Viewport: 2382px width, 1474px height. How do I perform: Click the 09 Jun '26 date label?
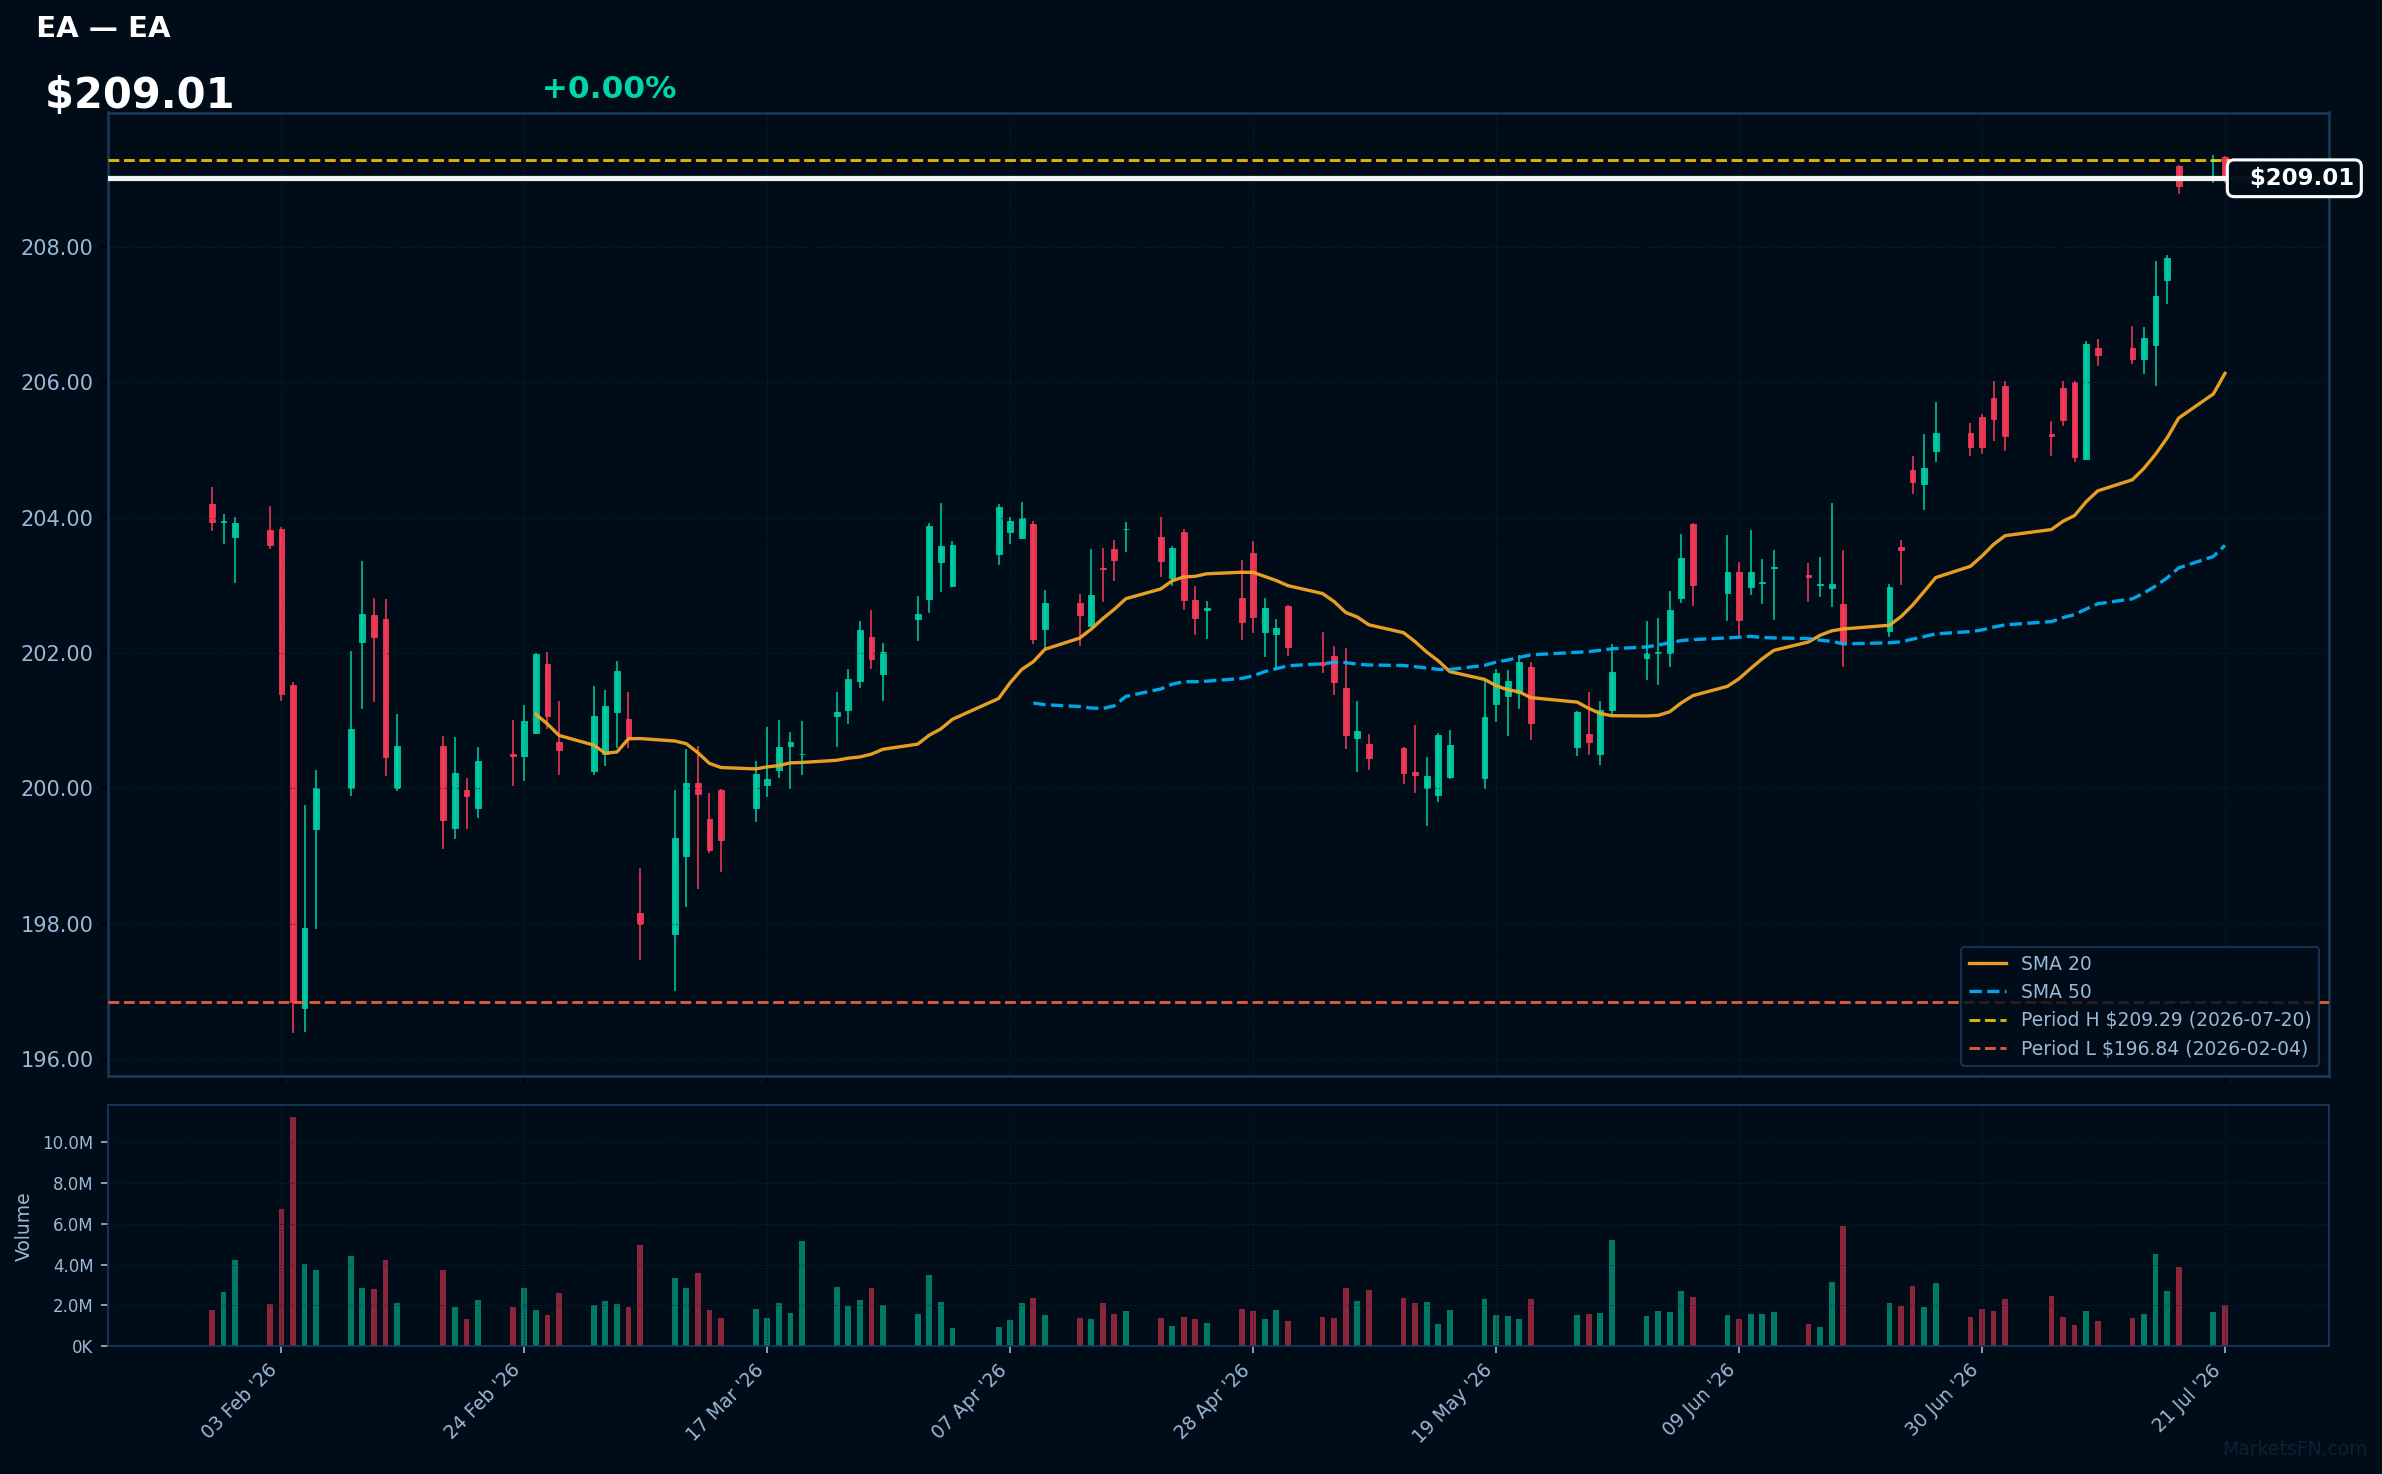(1698, 1400)
